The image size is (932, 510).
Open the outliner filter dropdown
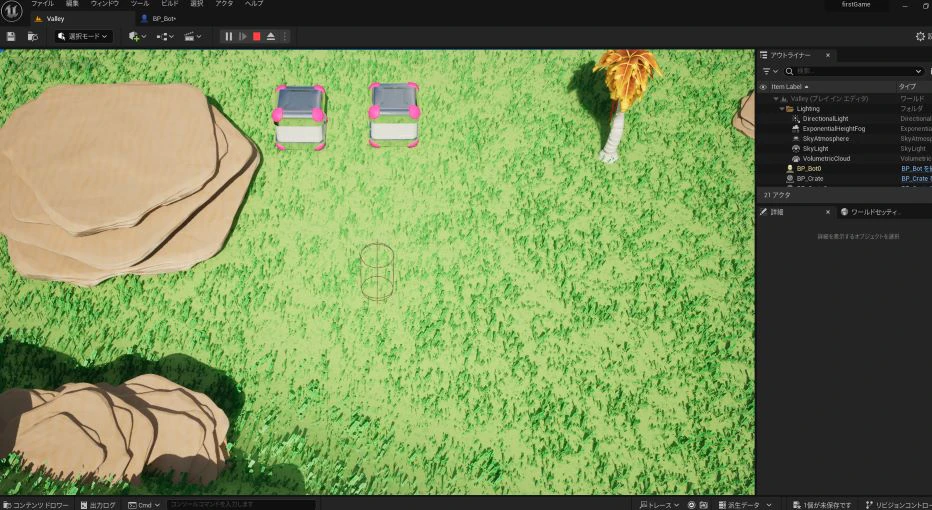pos(770,71)
